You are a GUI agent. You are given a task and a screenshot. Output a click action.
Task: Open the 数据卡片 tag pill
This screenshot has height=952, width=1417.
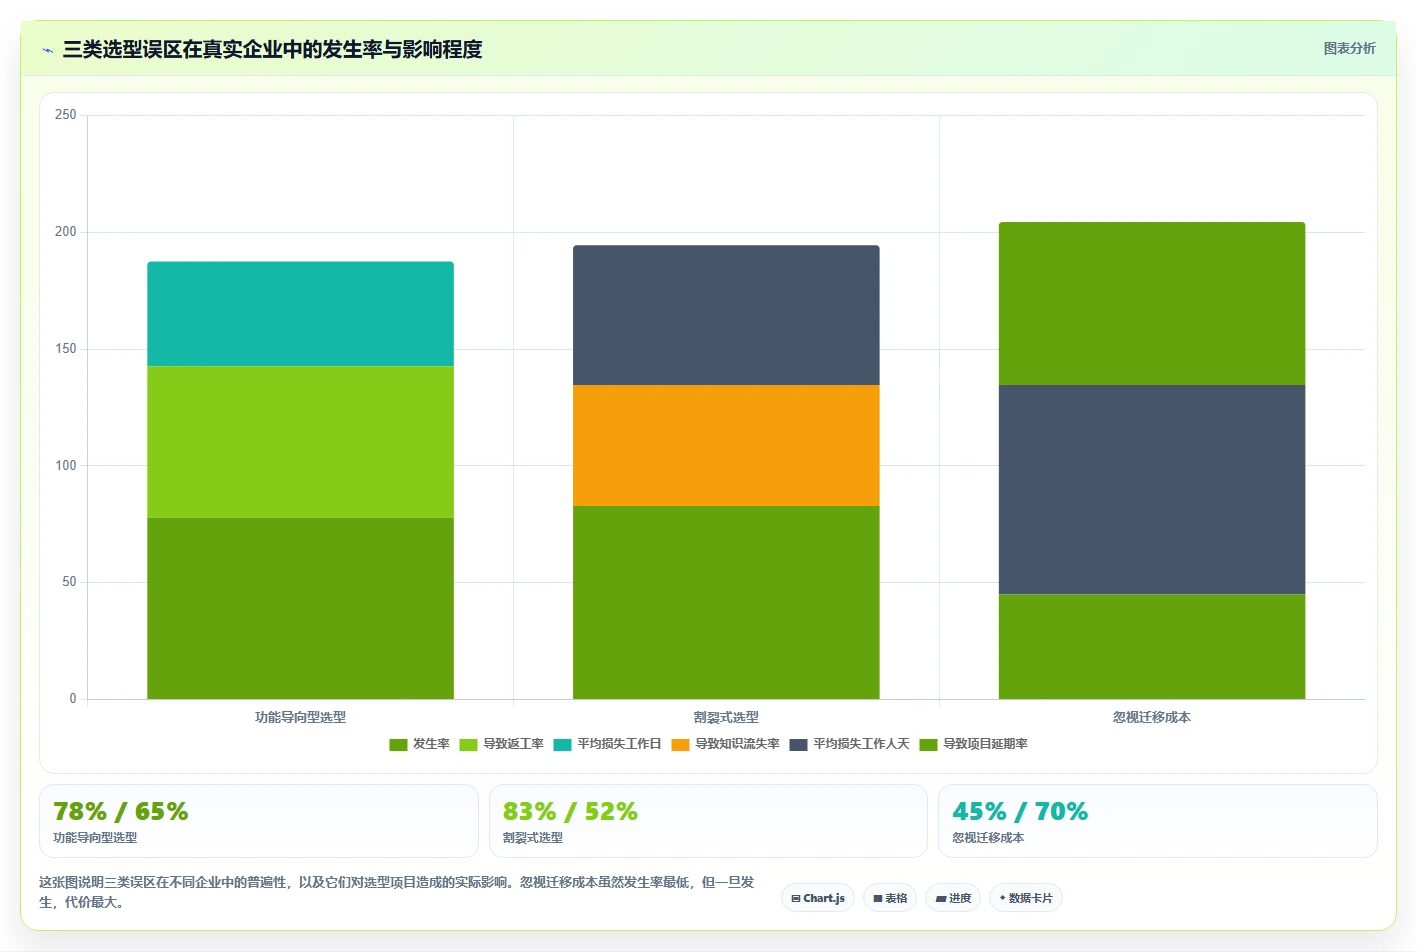point(1026,898)
